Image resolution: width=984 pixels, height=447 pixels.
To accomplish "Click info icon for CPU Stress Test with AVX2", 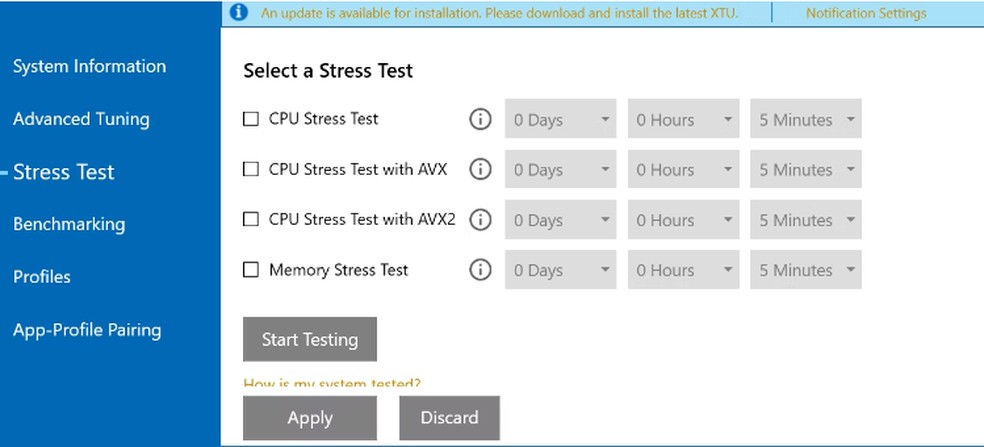I will (x=480, y=220).
